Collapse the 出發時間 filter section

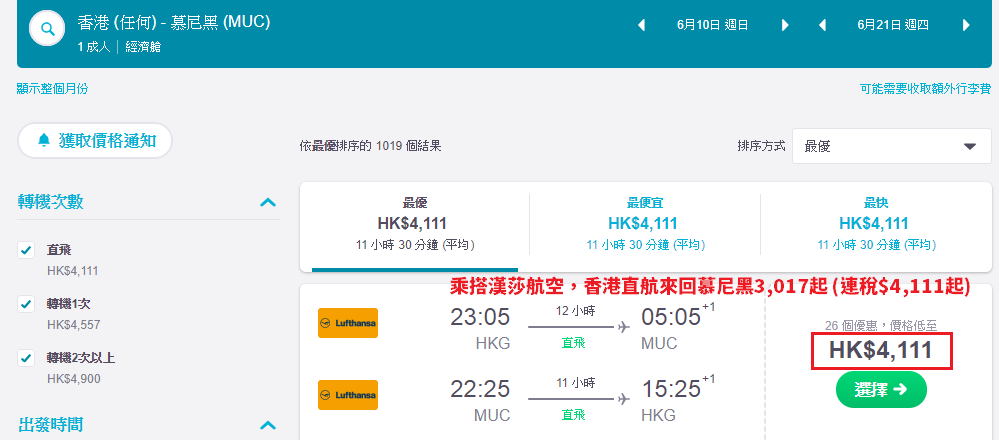point(268,425)
